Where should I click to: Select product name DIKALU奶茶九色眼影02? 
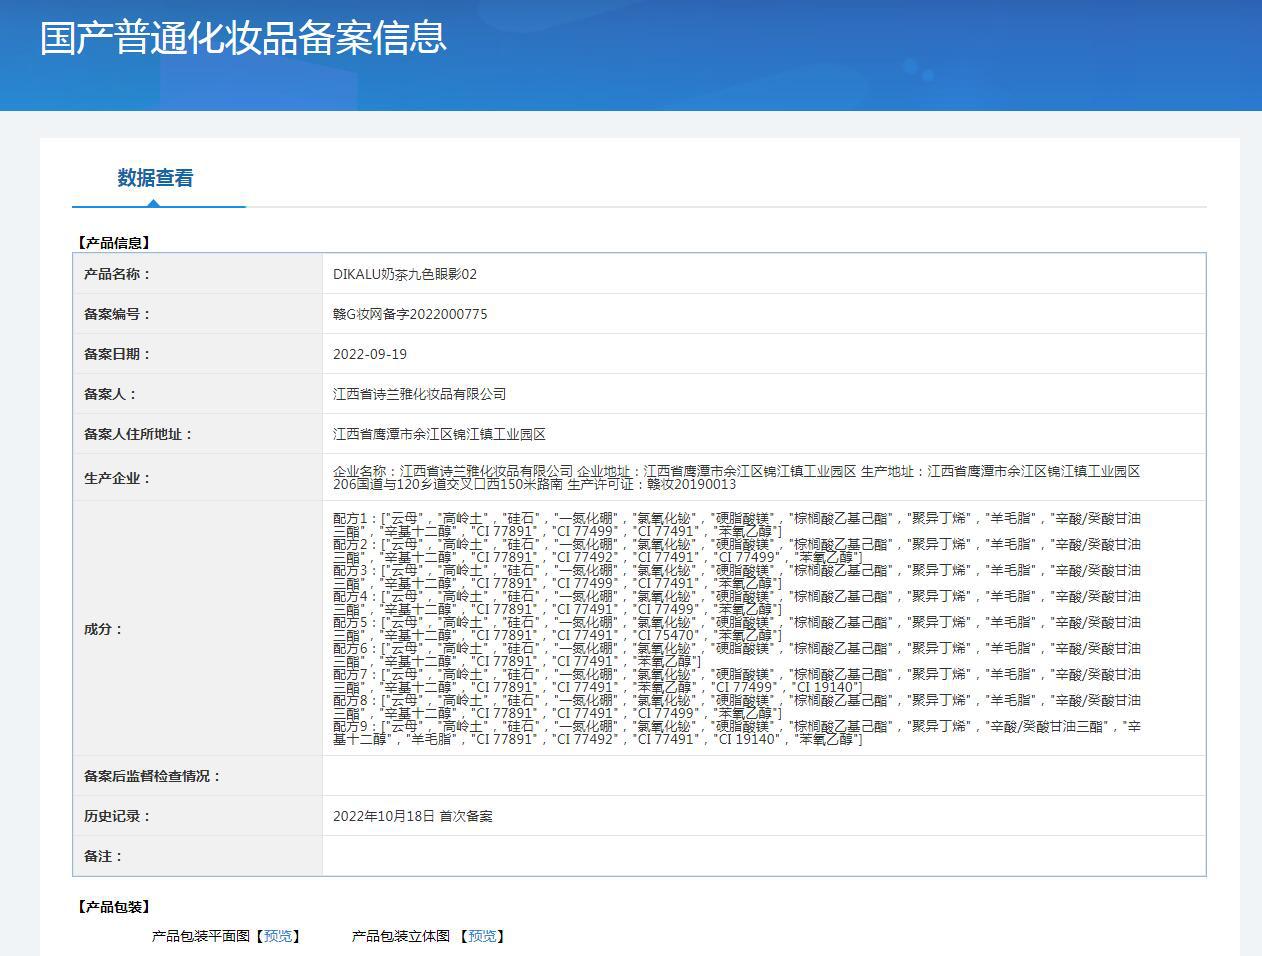point(405,274)
